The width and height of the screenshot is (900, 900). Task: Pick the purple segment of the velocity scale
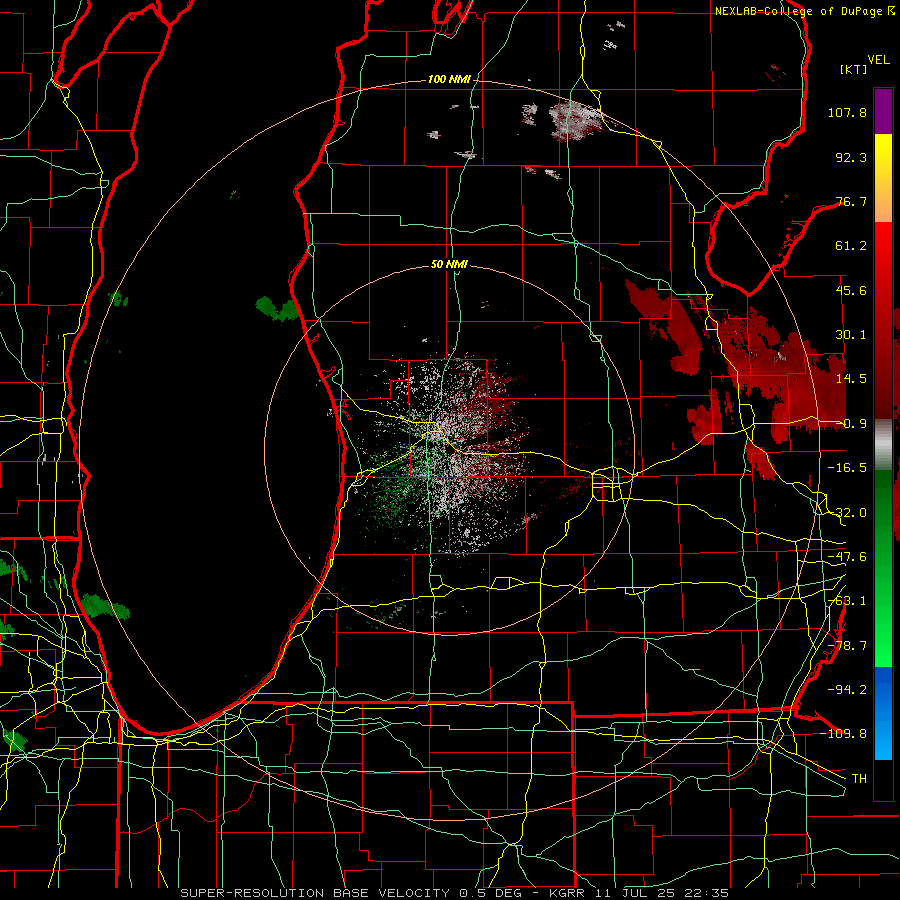click(x=883, y=111)
